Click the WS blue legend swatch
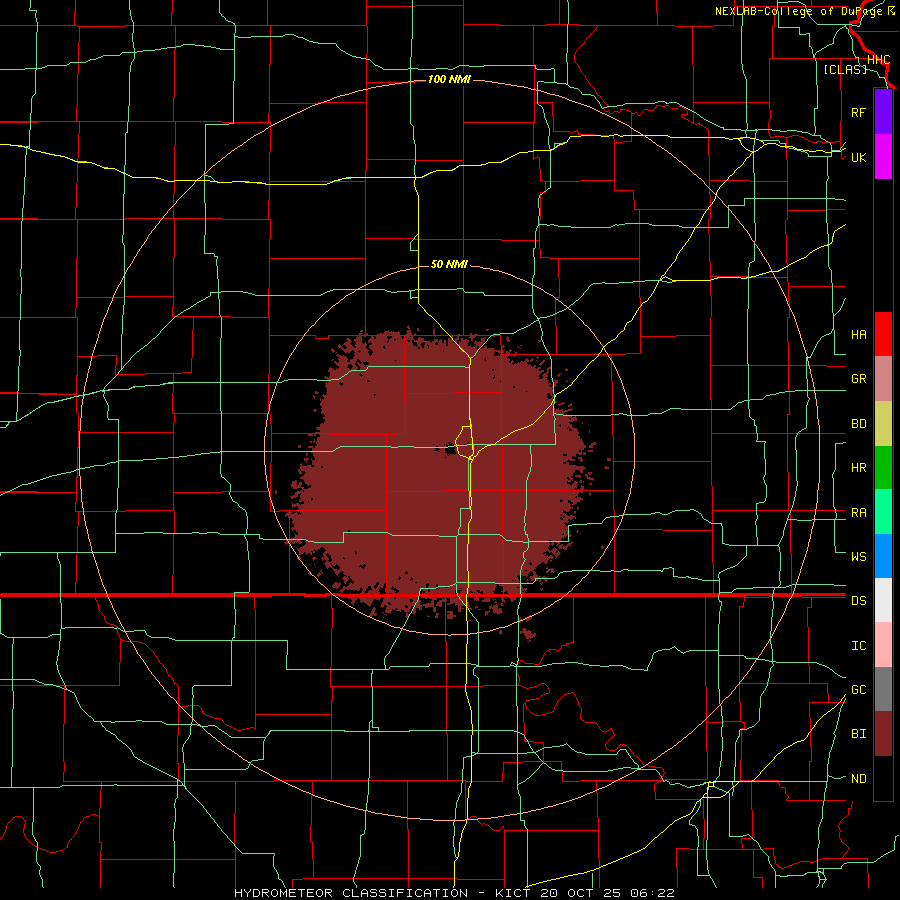The width and height of the screenshot is (900, 900). coord(883,556)
